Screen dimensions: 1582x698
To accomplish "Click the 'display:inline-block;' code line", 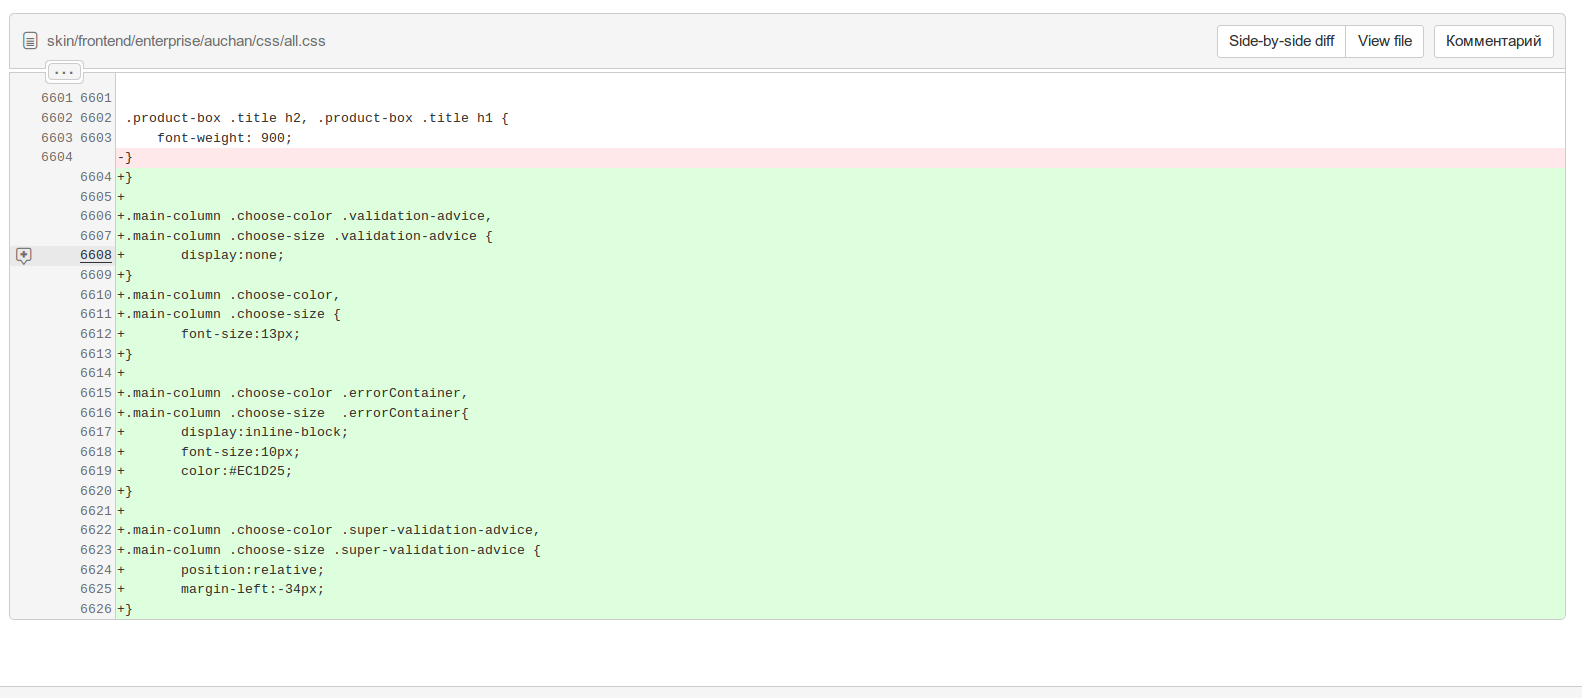I will (x=840, y=432).
